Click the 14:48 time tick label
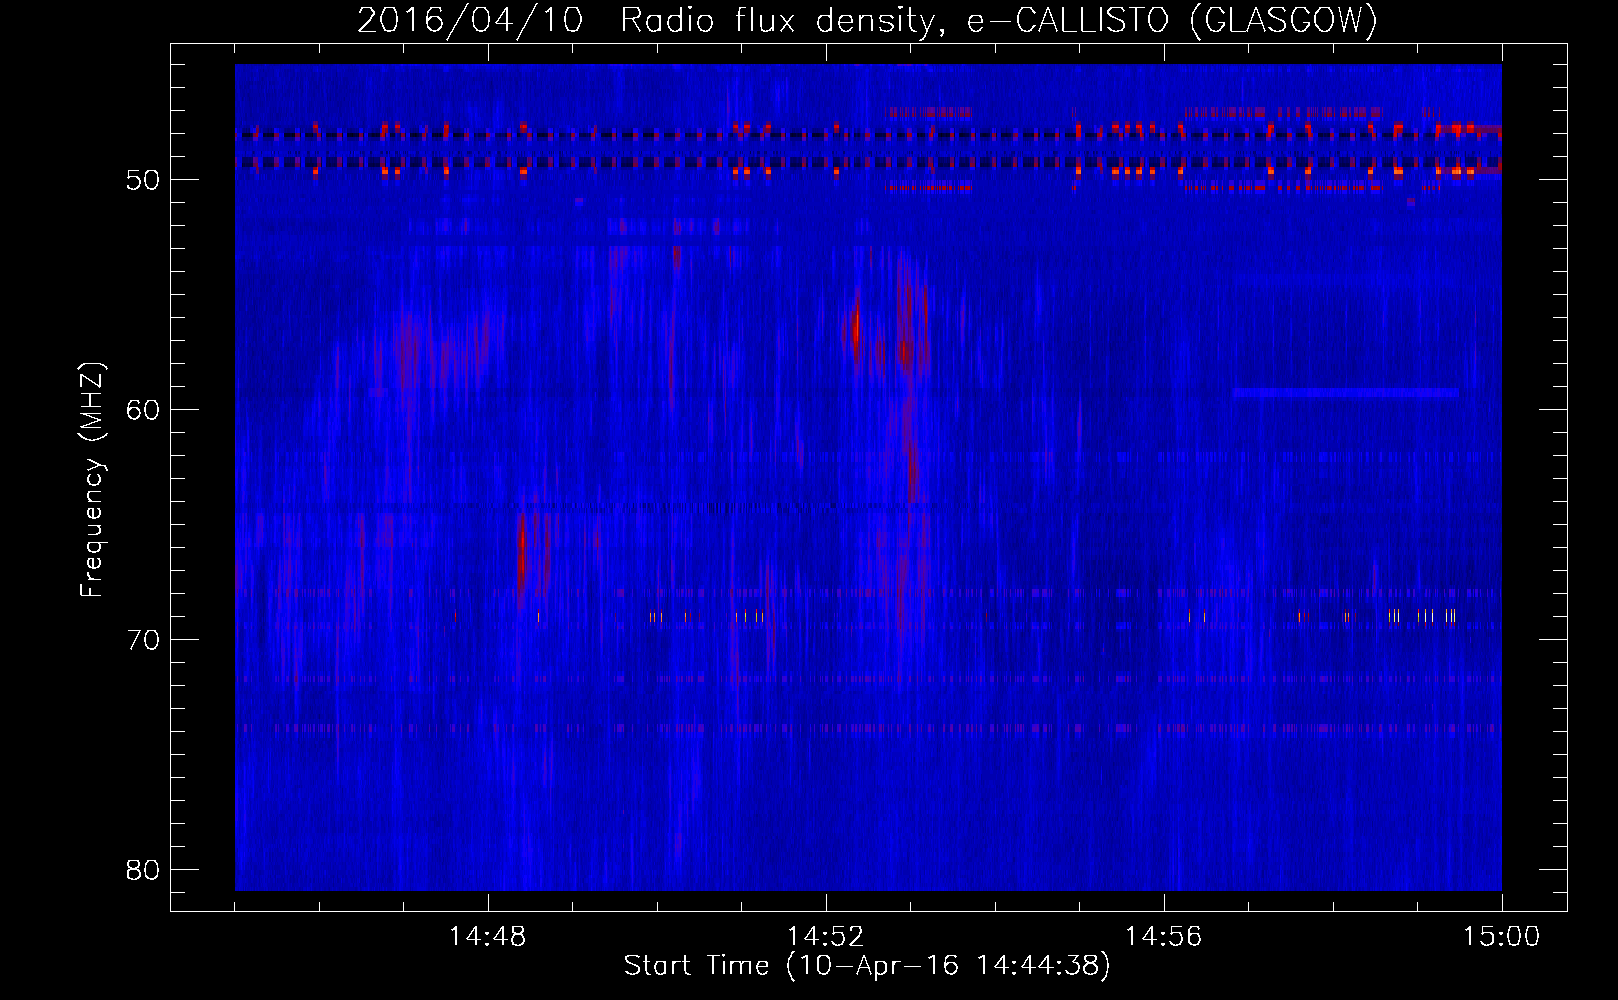This screenshot has width=1618, height=1000. (x=488, y=937)
